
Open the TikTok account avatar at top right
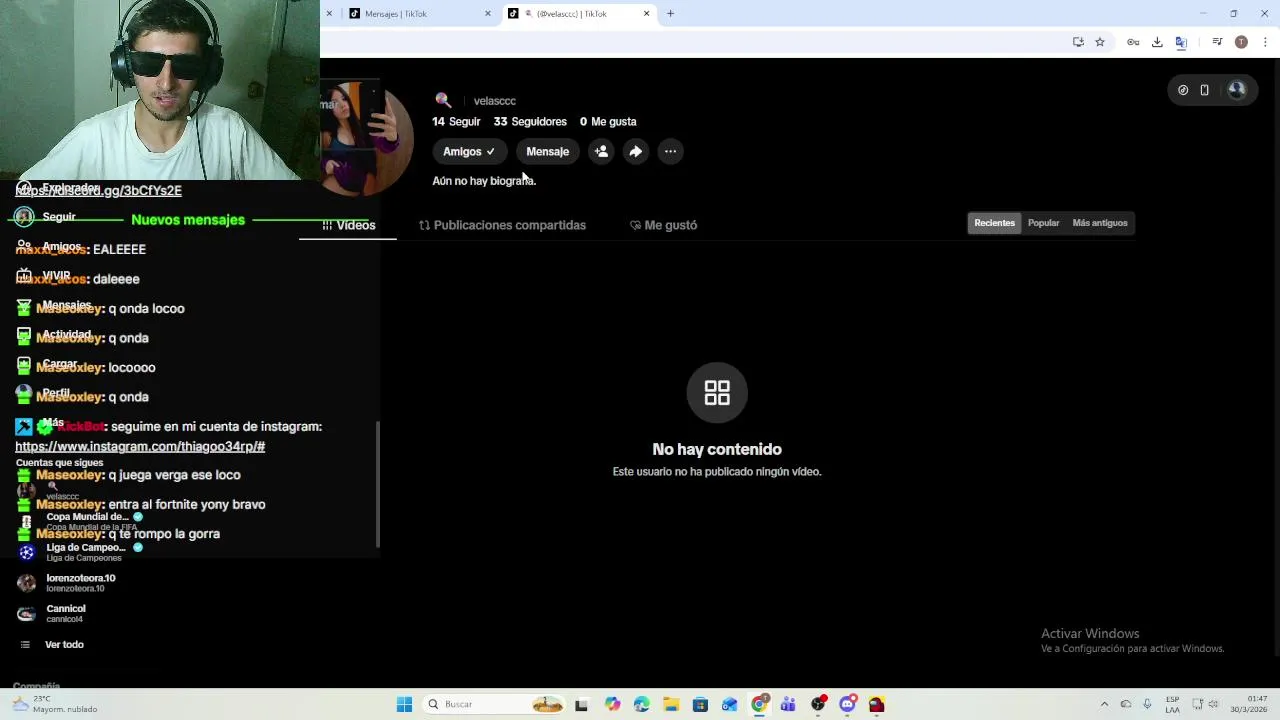(x=1237, y=90)
